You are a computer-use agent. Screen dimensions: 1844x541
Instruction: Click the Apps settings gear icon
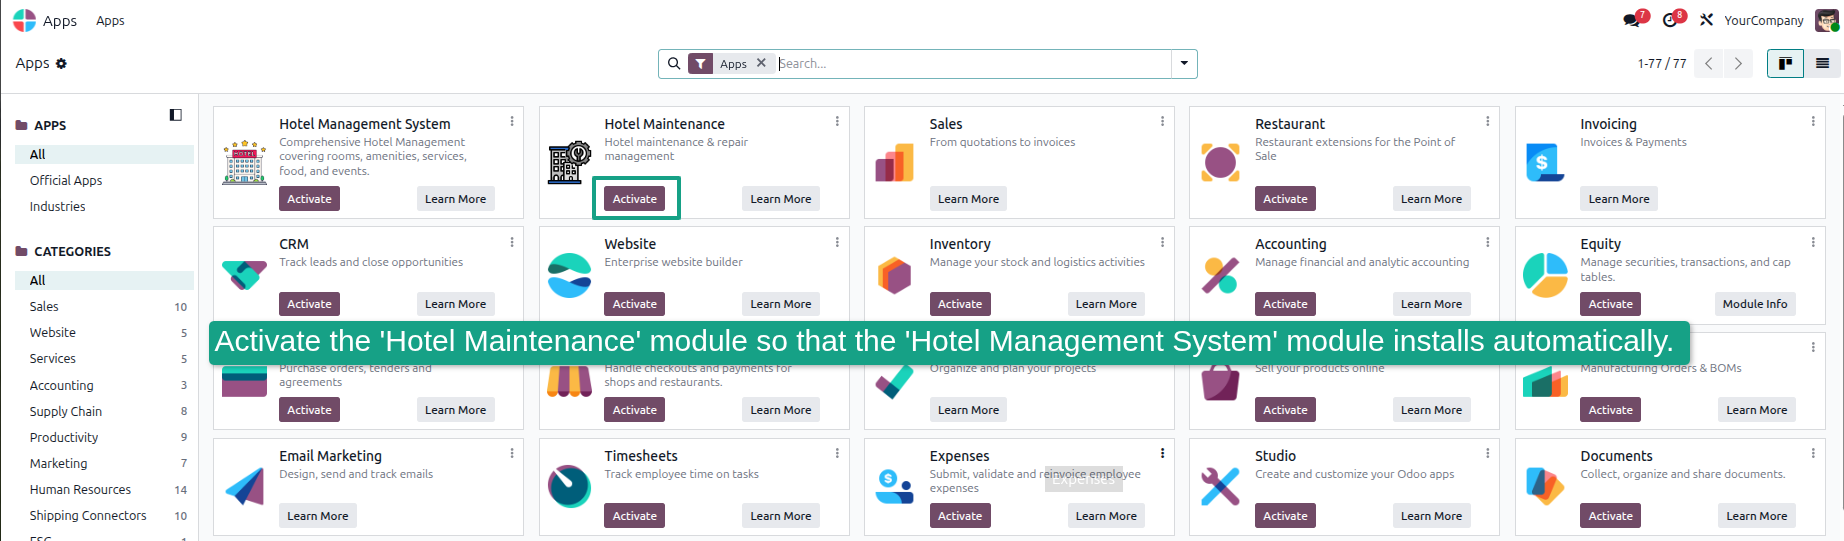[x=61, y=63]
